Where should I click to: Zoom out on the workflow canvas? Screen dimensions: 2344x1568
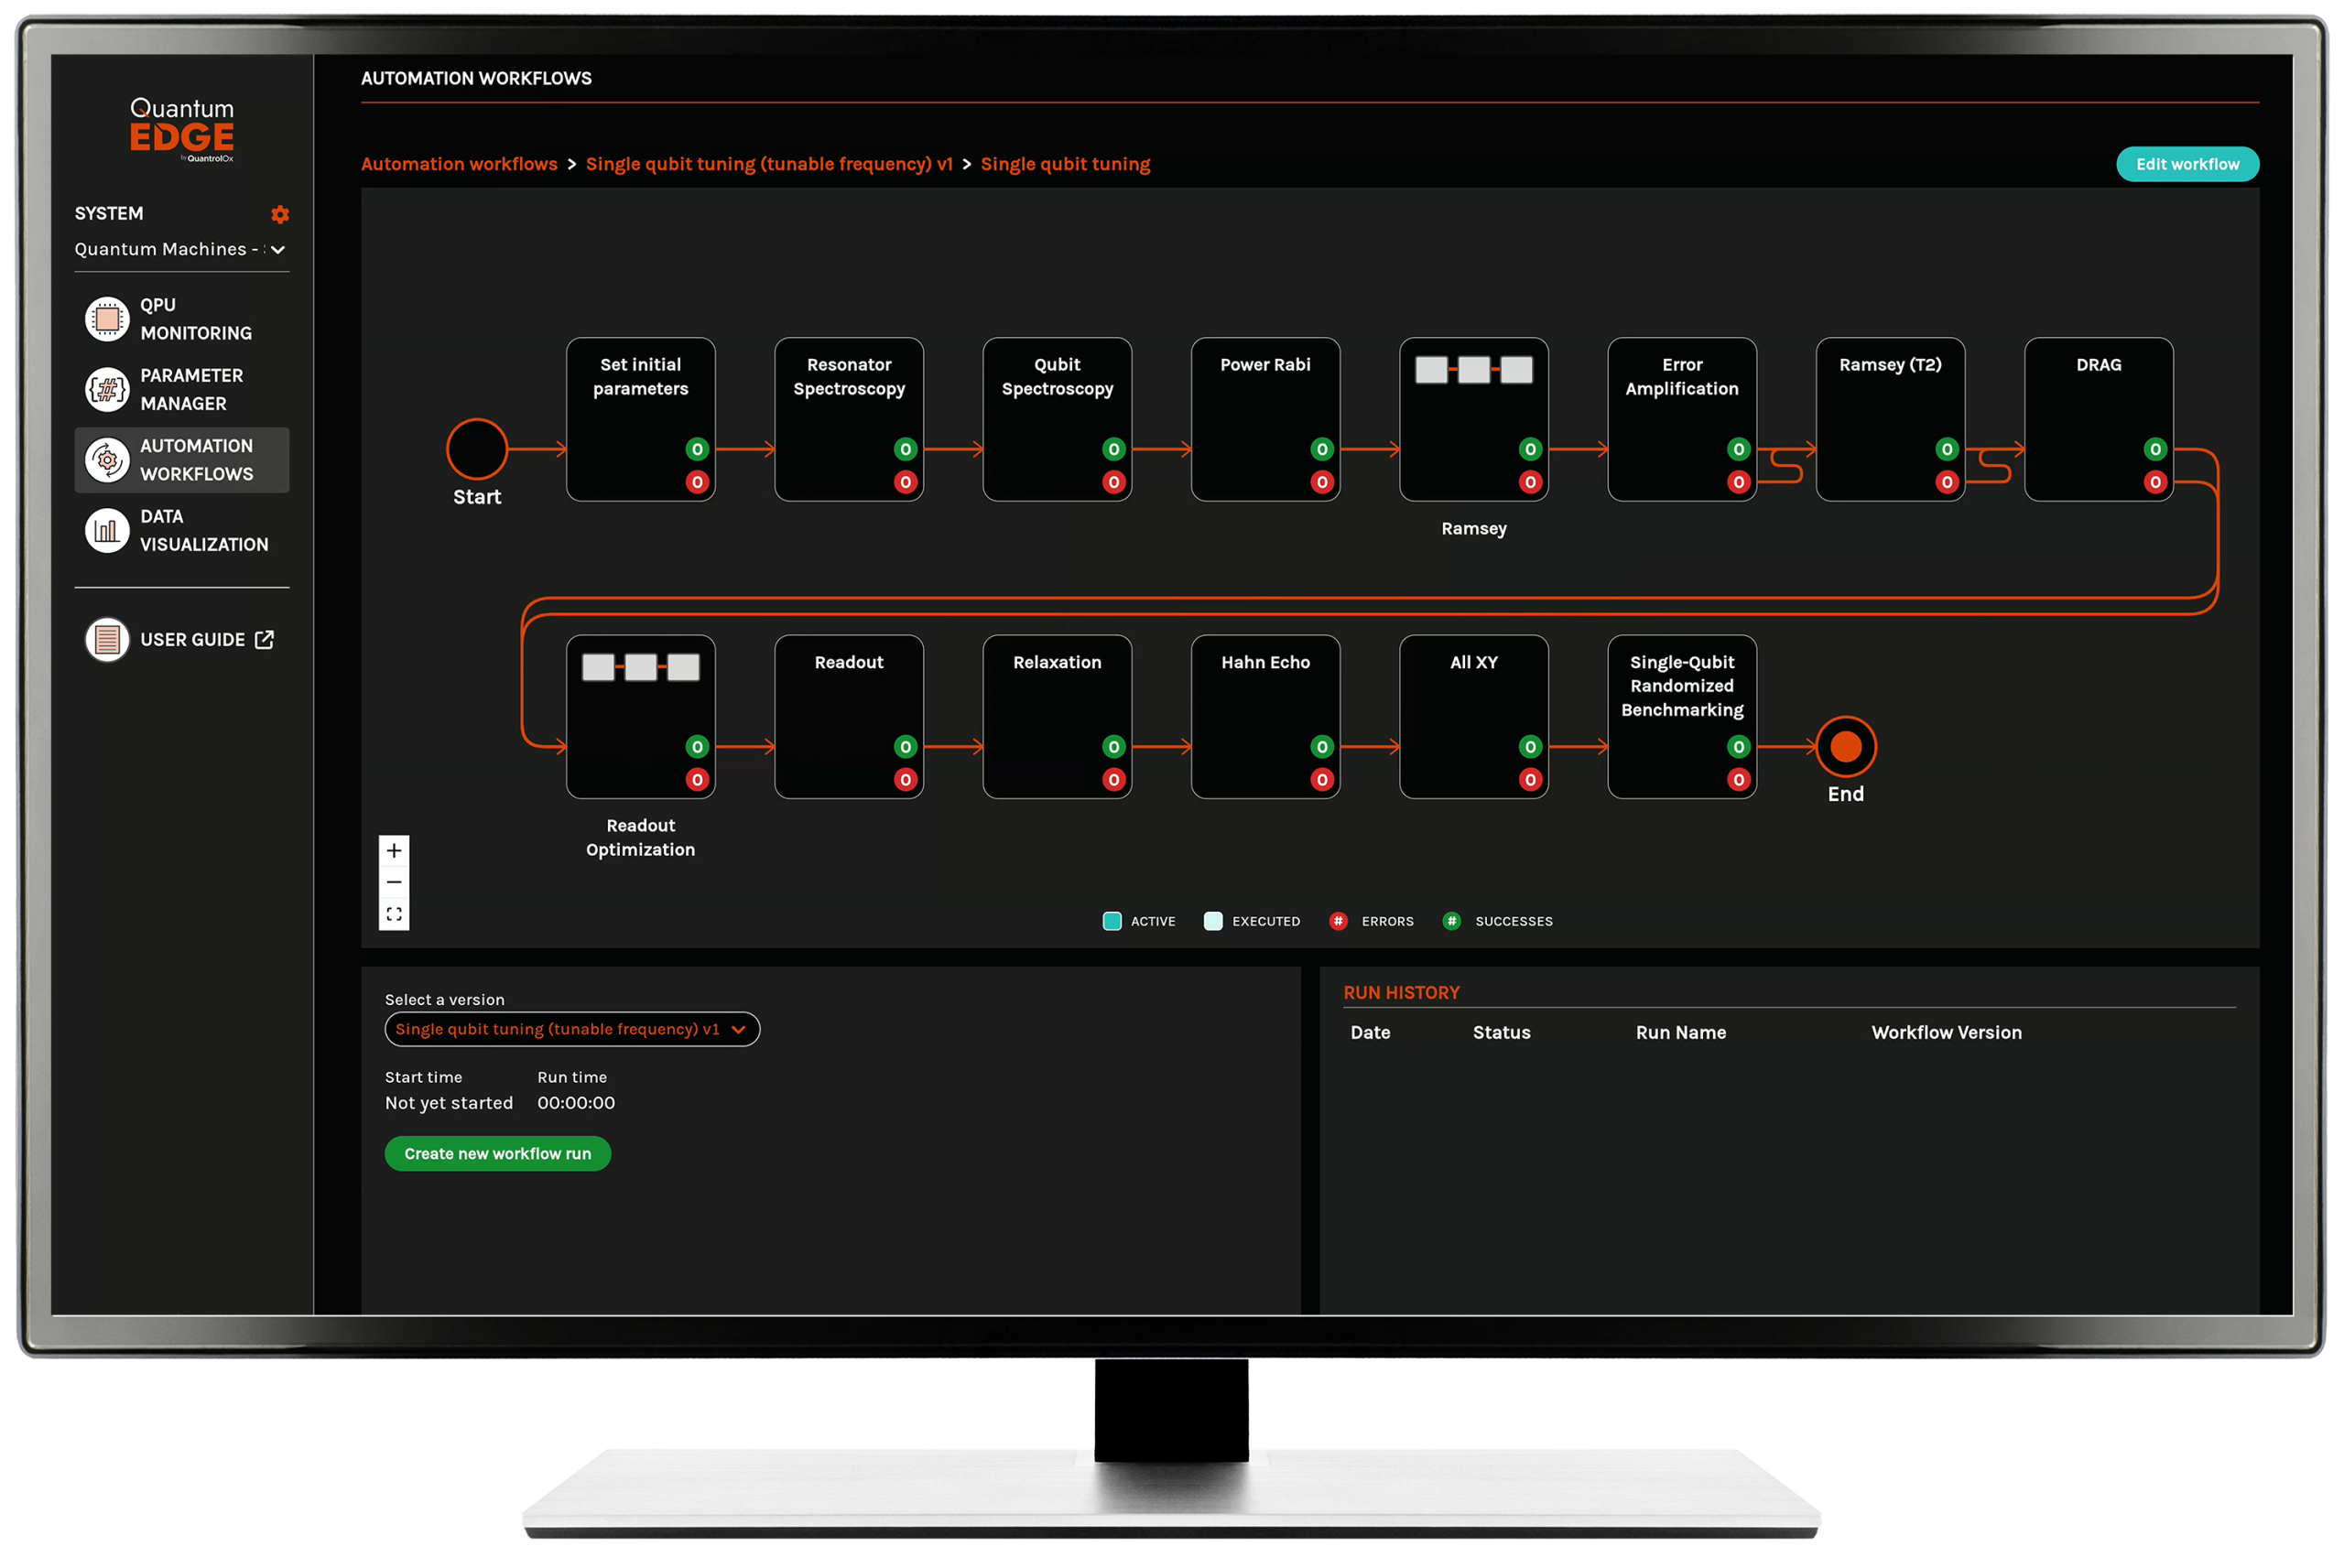(394, 882)
